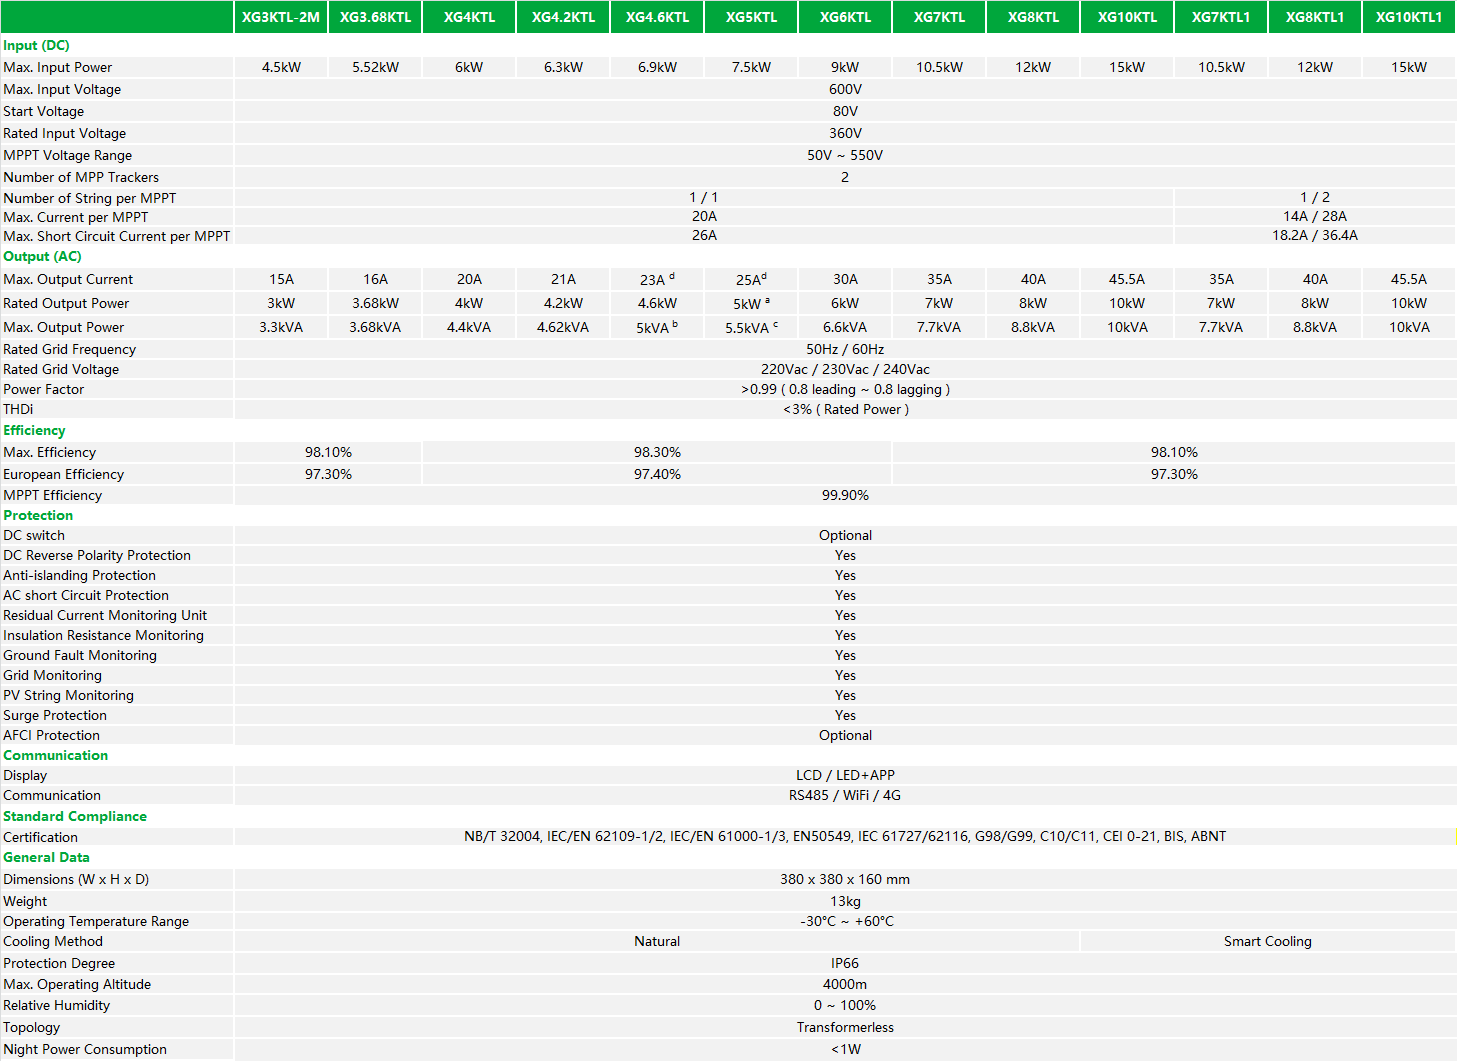Click the 5kW rated output power cell

point(751,303)
